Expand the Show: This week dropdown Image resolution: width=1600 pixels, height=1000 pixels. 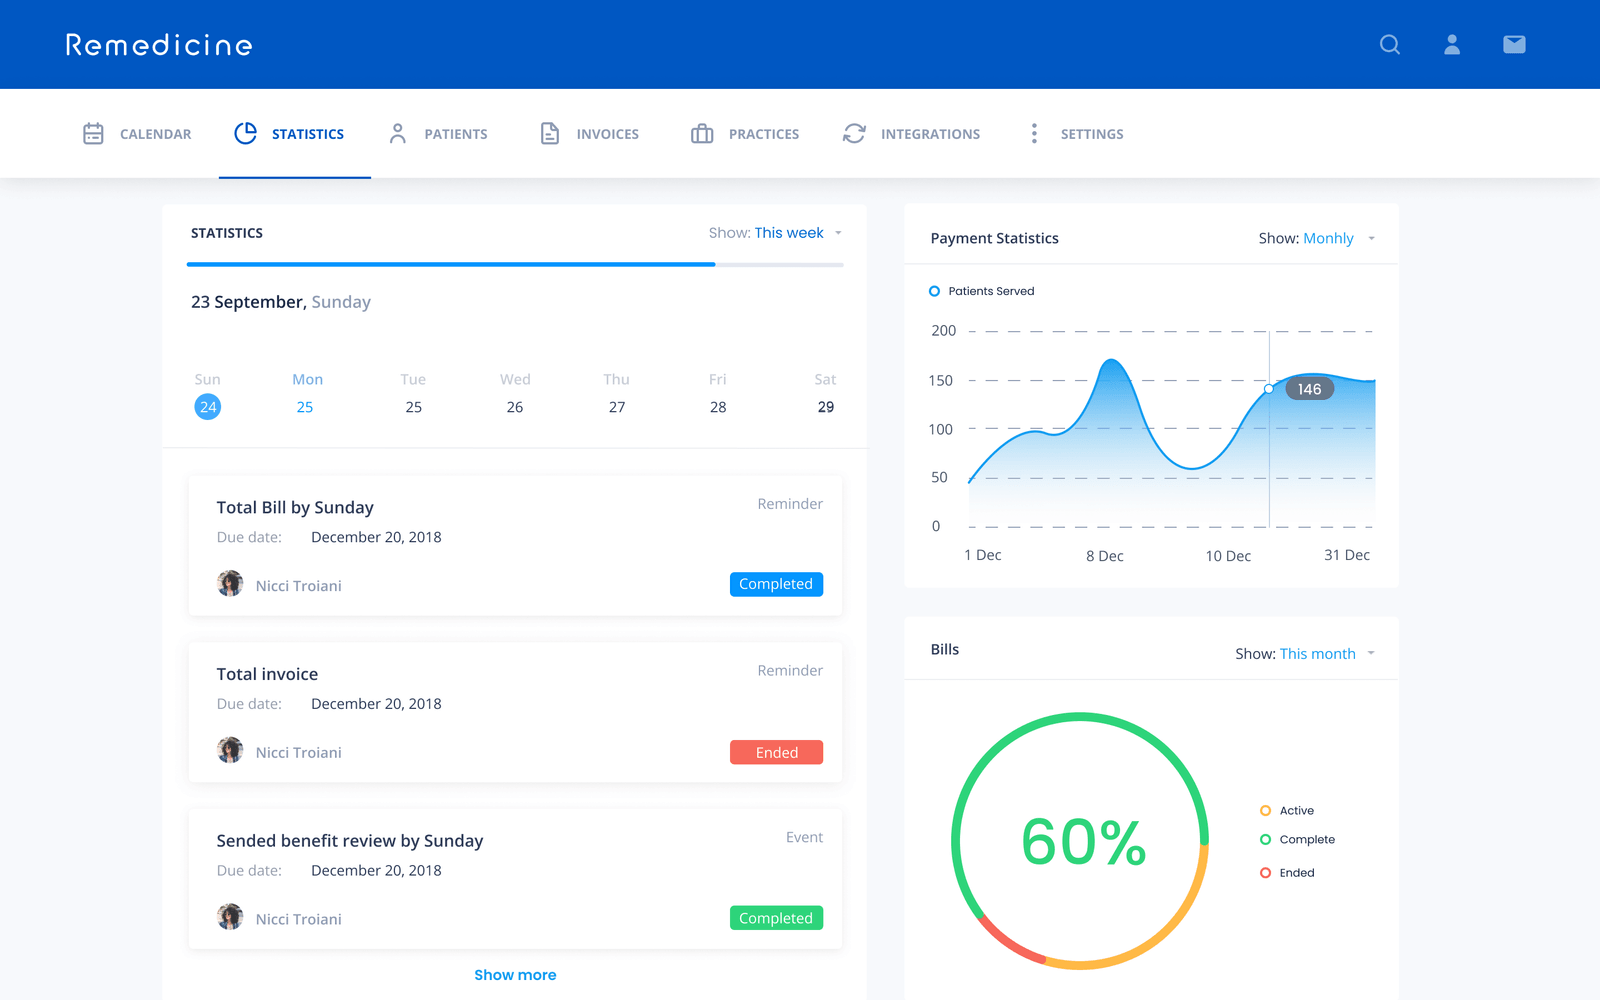tap(776, 233)
